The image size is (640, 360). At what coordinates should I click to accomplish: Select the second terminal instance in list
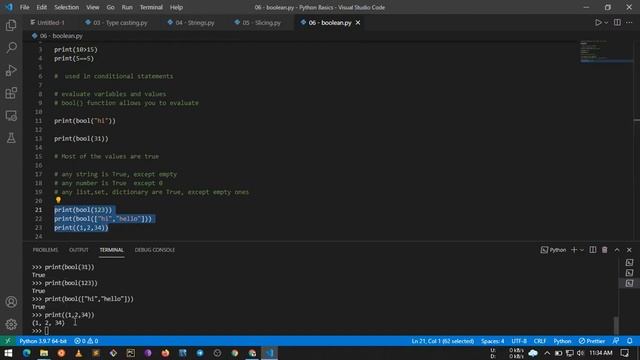(x=629, y=273)
